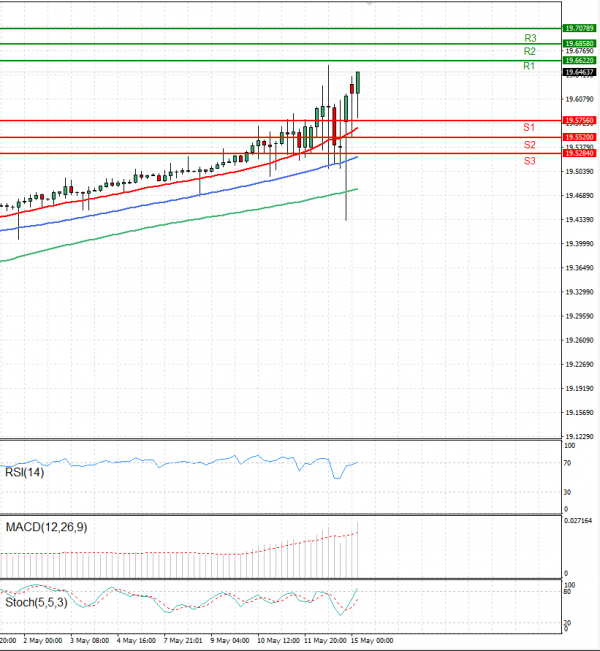Select the 19.66220 green price tag
The image size is (600, 651).
(x=580, y=61)
